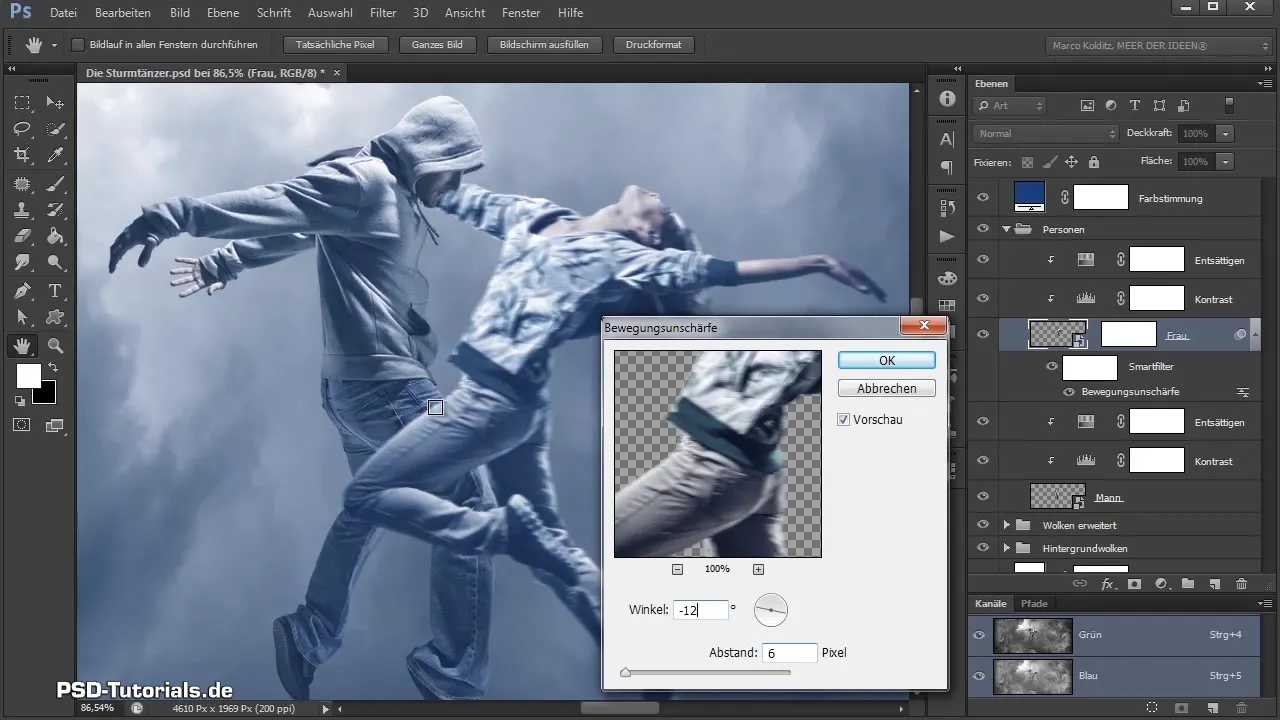Click the Winkel angle input field
The image size is (1280, 720).
[701, 609]
